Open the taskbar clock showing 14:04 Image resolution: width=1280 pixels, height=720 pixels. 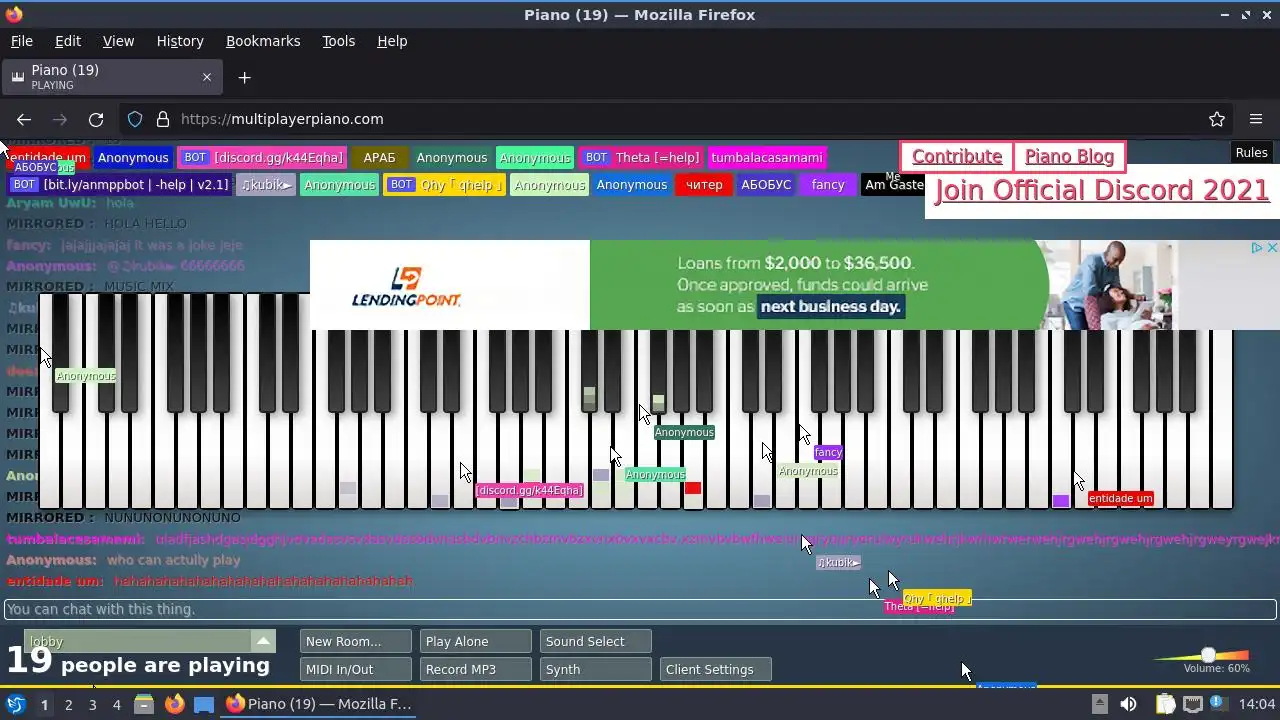click(1257, 704)
